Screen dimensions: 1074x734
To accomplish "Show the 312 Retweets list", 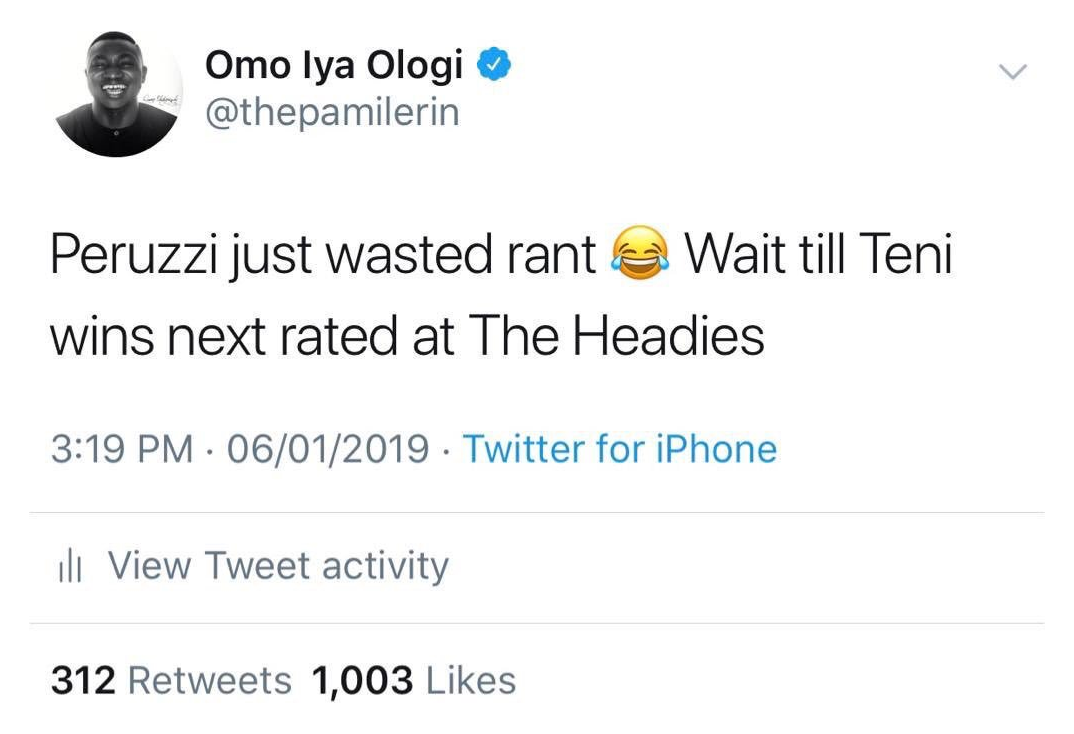I will [x=171, y=681].
